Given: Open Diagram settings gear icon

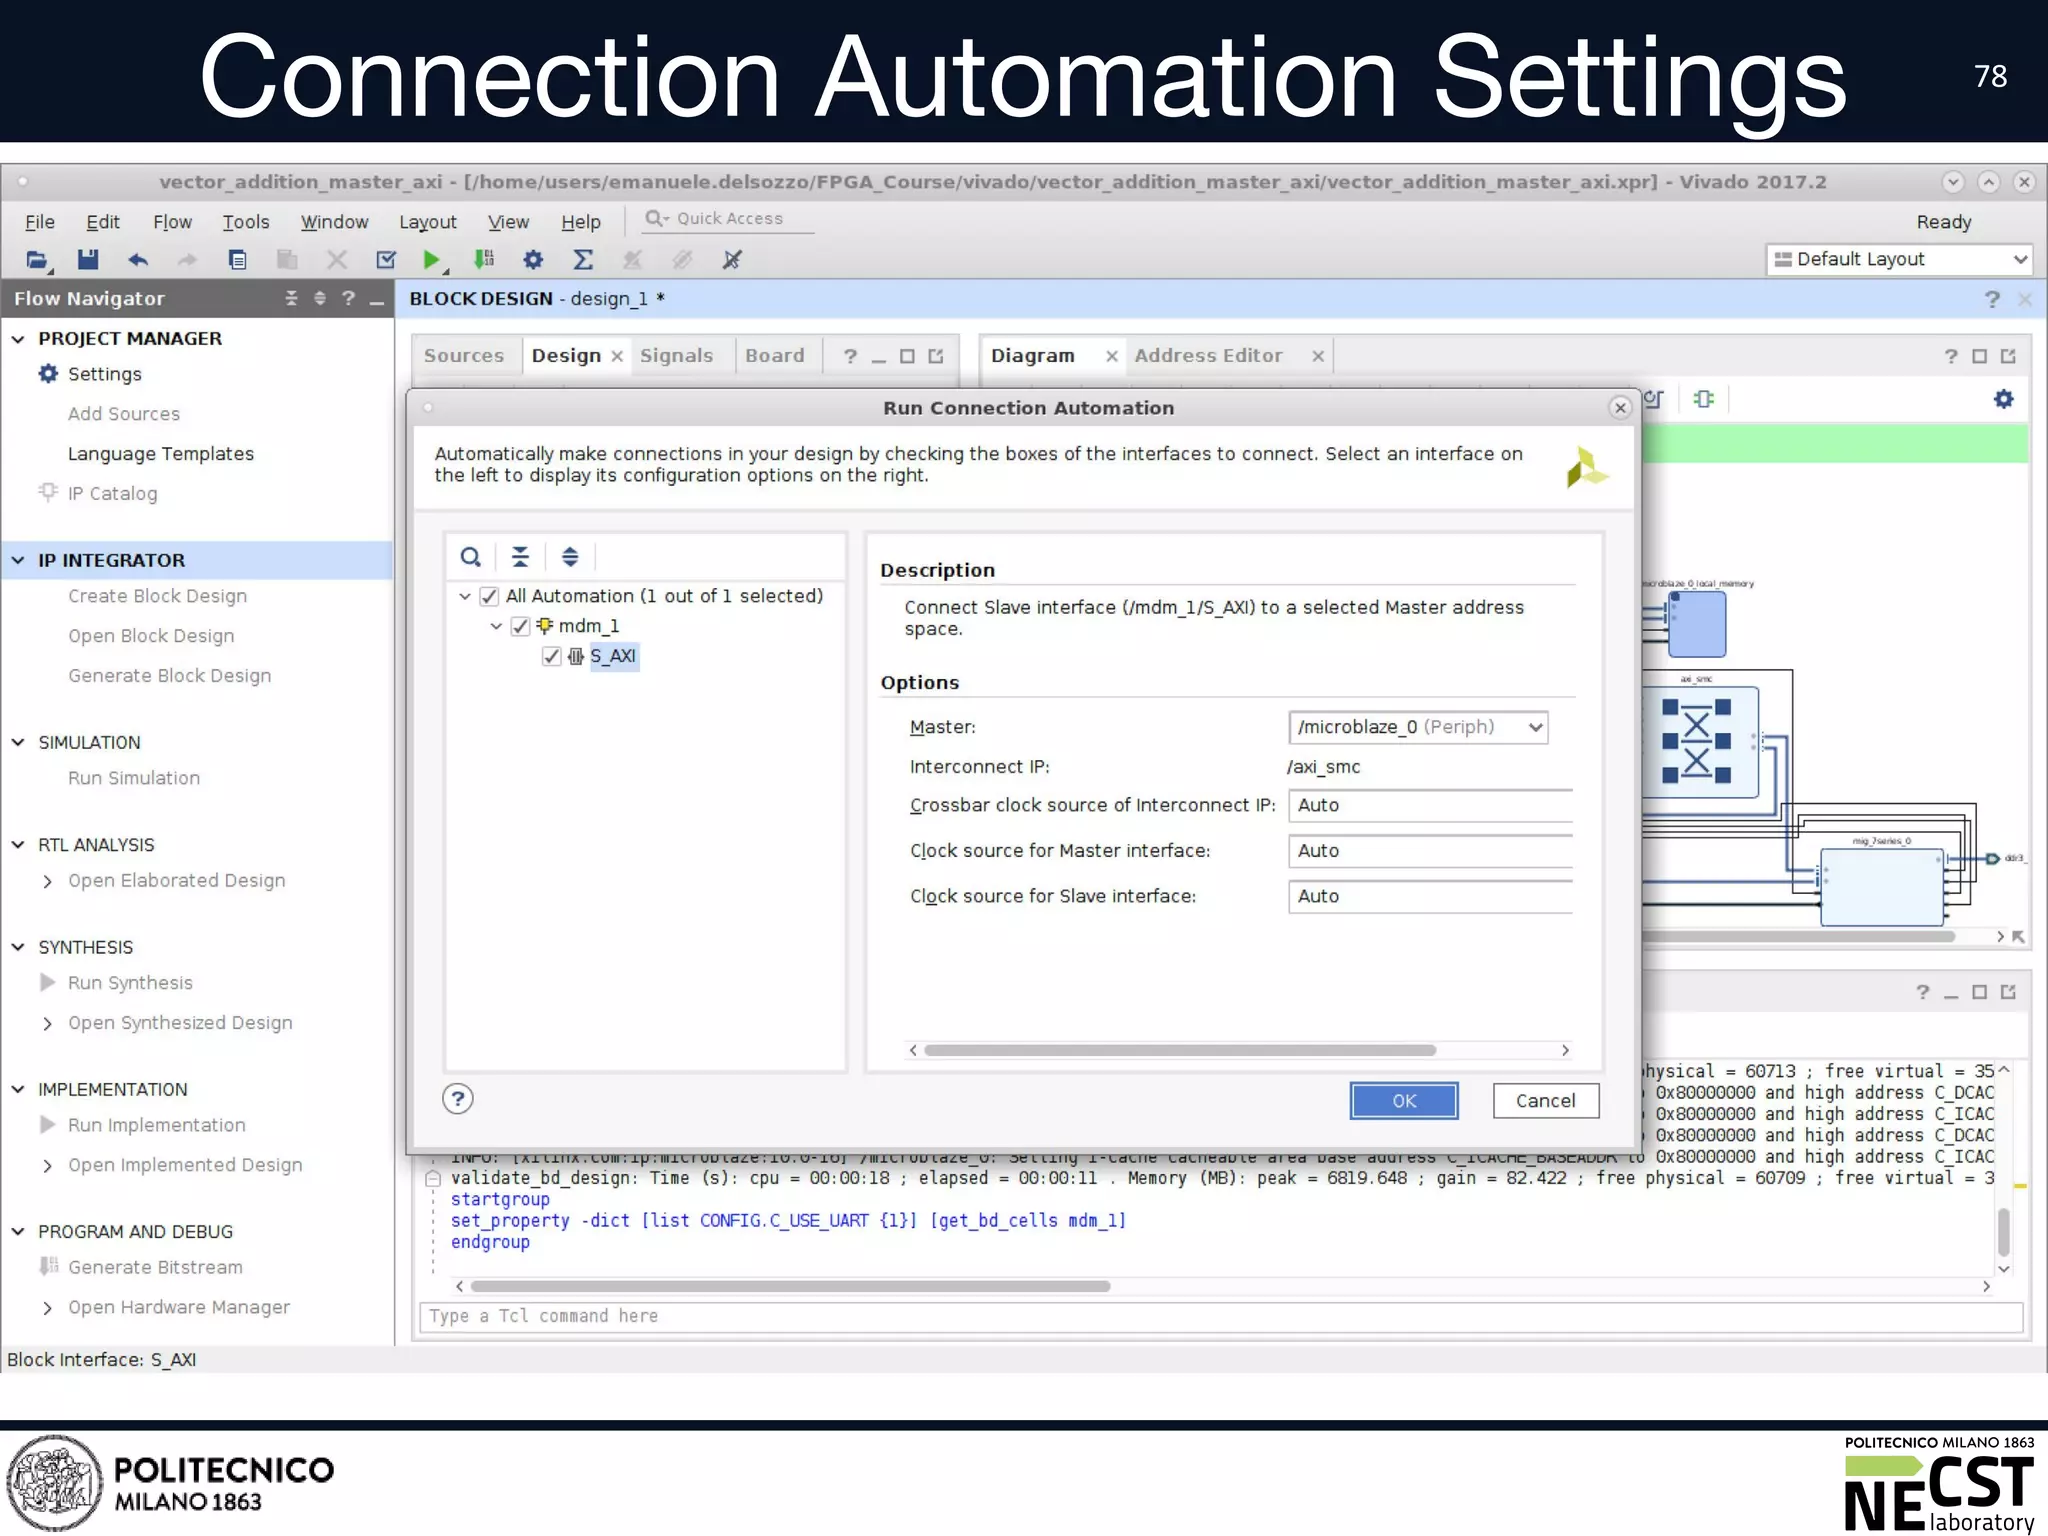Looking at the screenshot, I should point(2003,399).
